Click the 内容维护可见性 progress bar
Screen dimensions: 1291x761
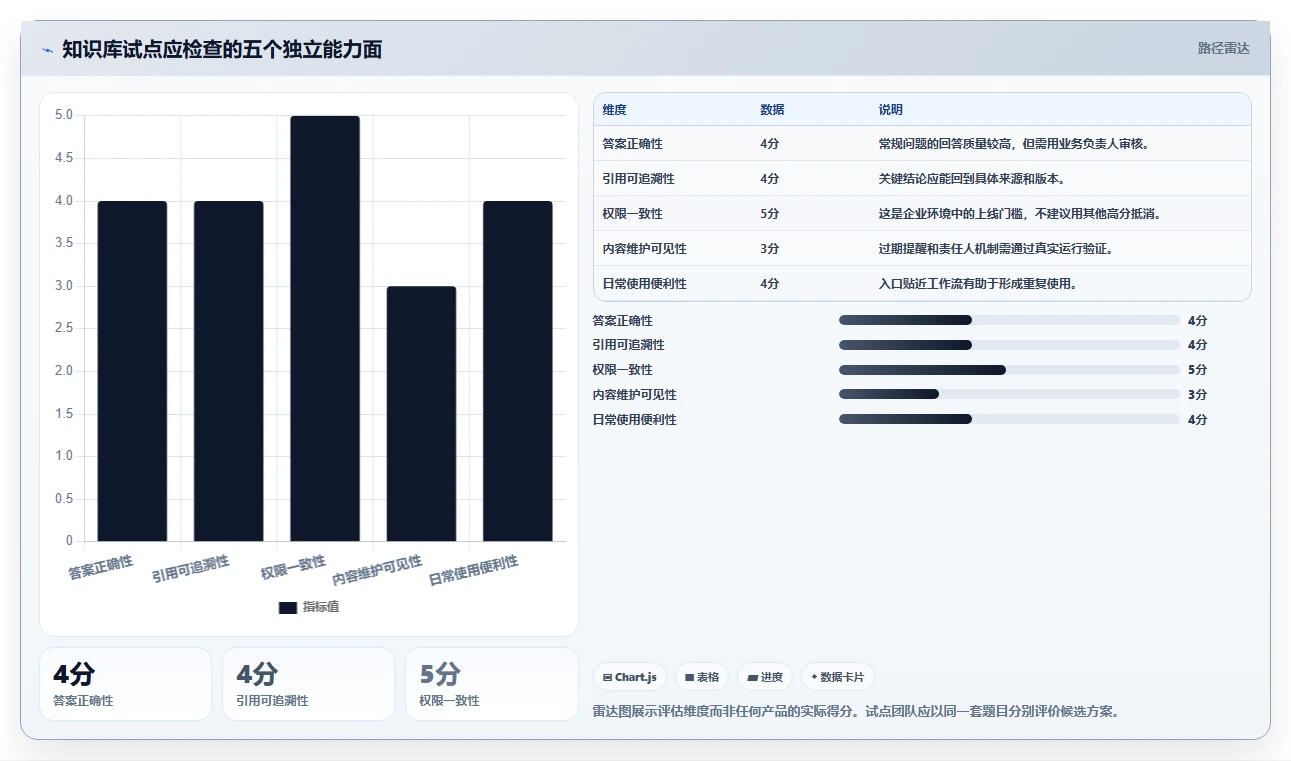pyautogui.click(x=1010, y=394)
